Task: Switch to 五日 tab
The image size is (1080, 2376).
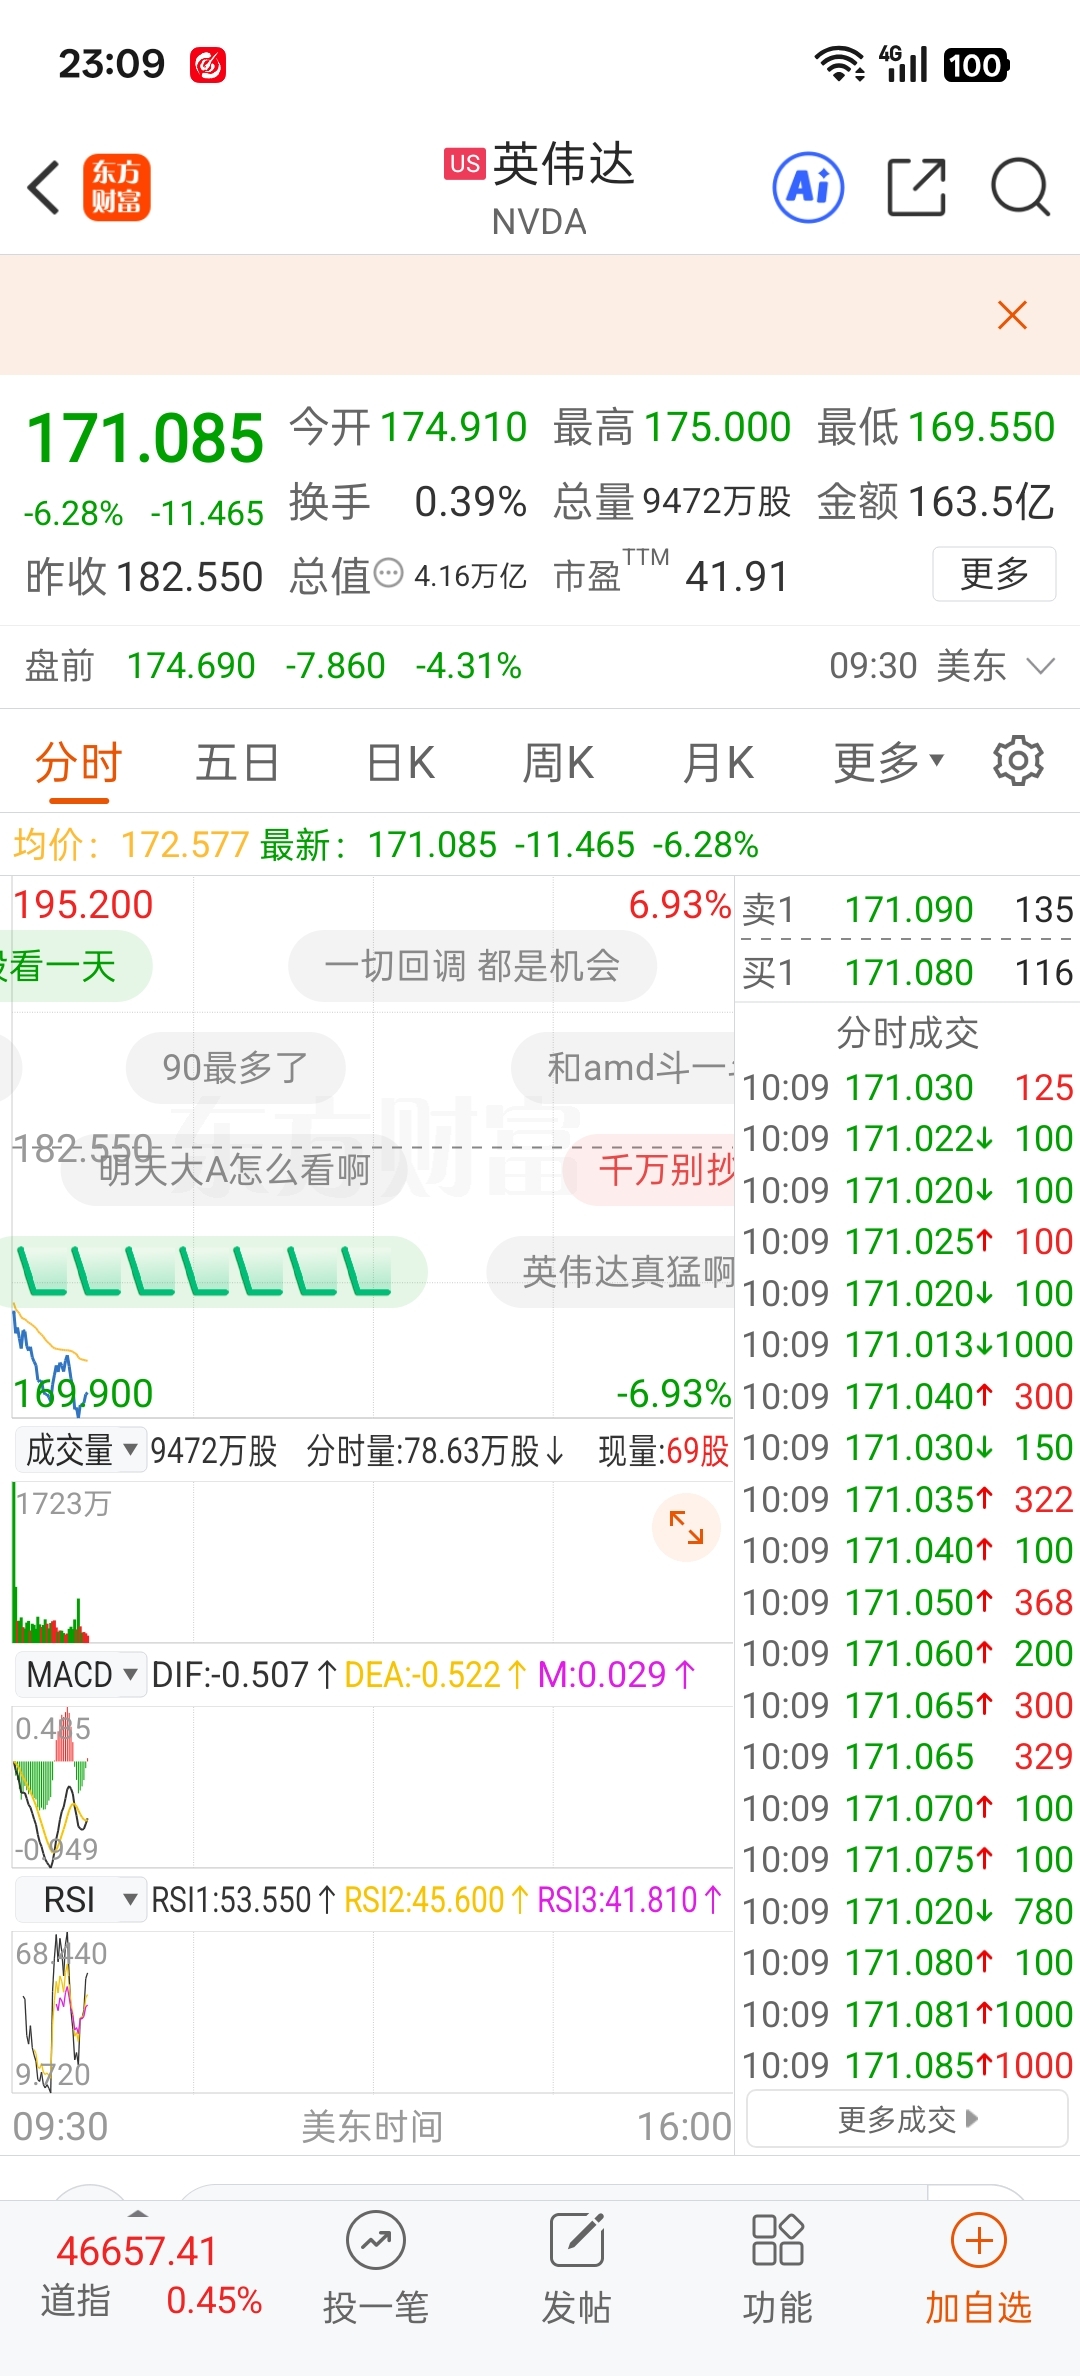Action: [x=237, y=763]
